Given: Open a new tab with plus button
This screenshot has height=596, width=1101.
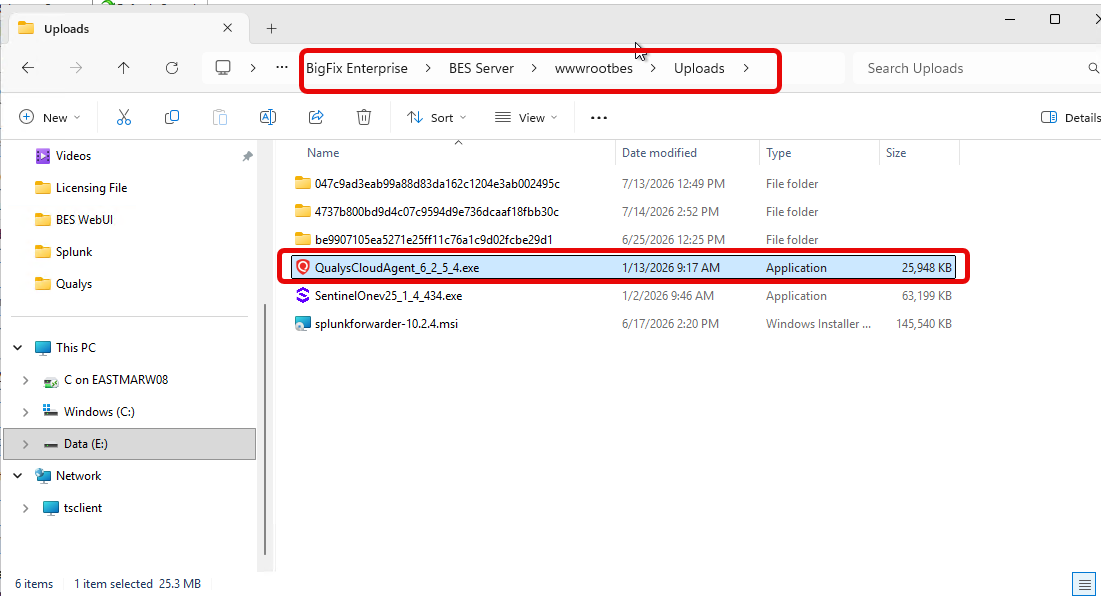Looking at the screenshot, I should 272,29.
